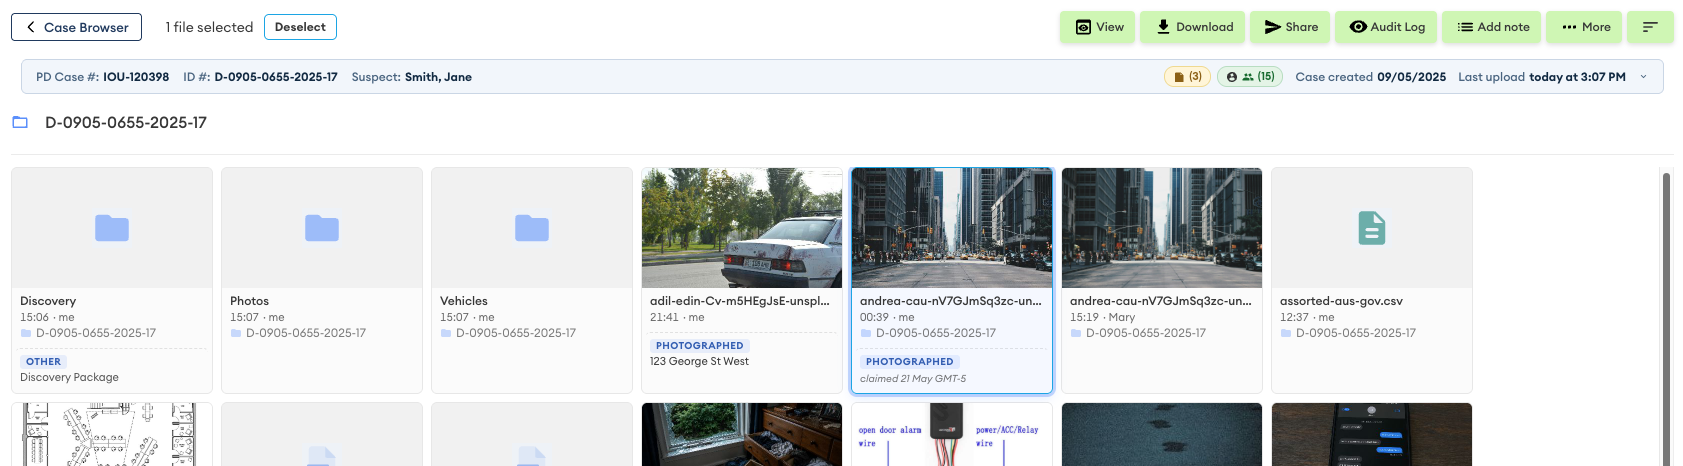Click the vertical scrollbar on the right
Image resolution: width=1683 pixels, height=466 pixels.
pos(1666,318)
